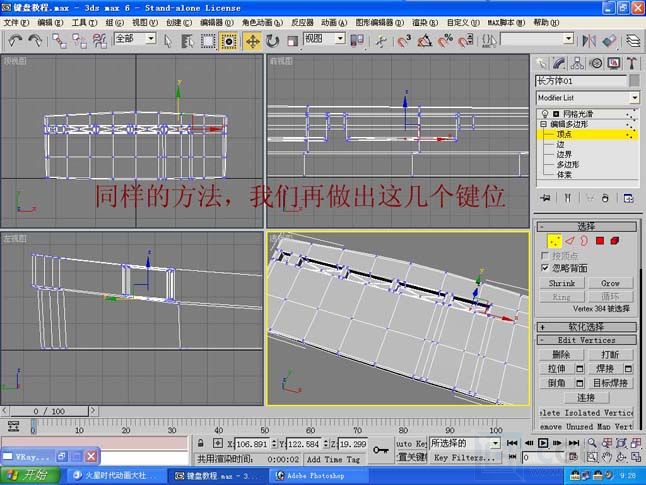Open the Modify command panel tab

[559, 63]
